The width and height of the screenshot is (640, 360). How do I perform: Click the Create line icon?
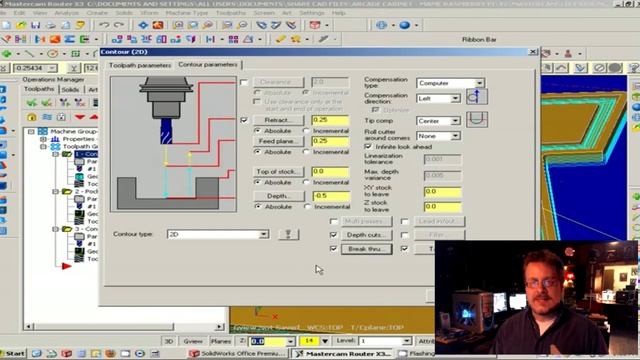tap(29, 53)
